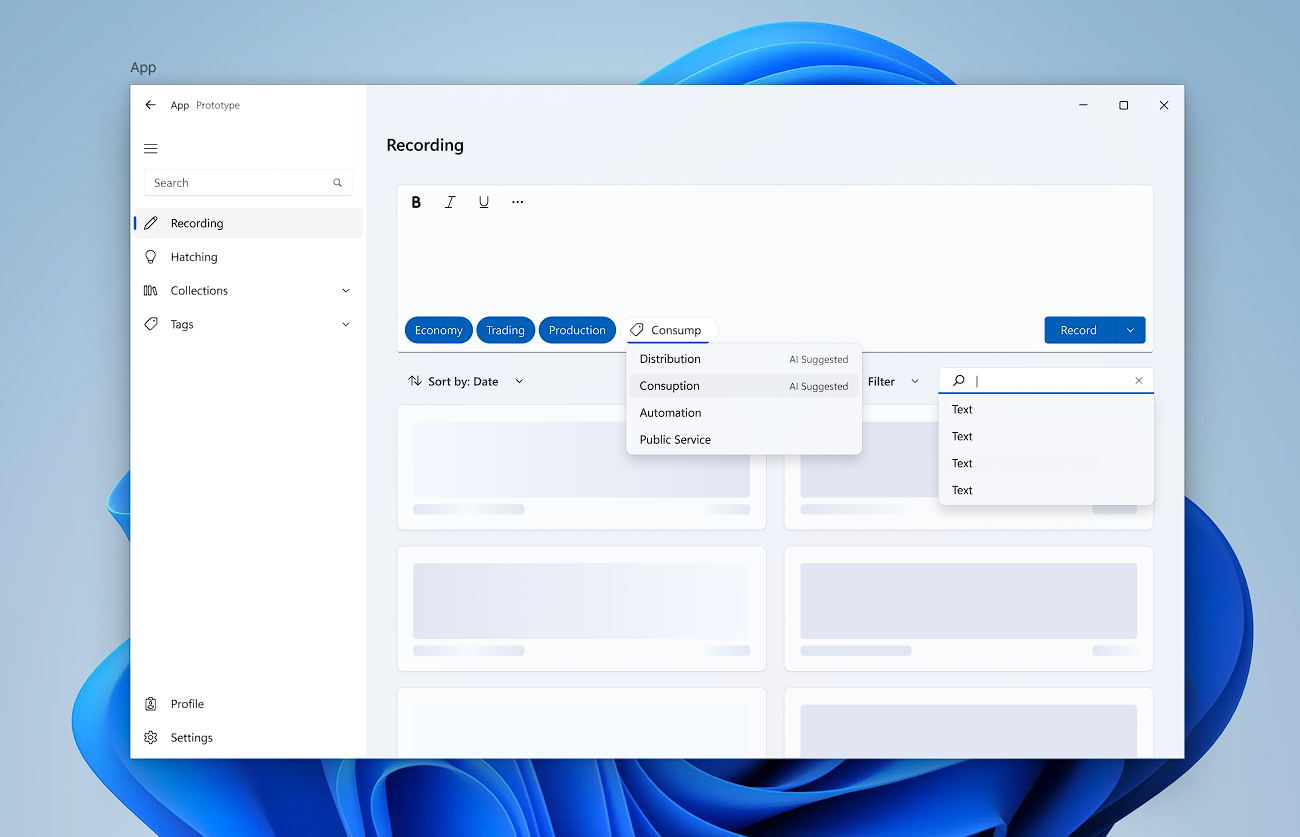Open Tags in the sidebar
Screen dimensions: 1300x837
click(x=248, y=325)
